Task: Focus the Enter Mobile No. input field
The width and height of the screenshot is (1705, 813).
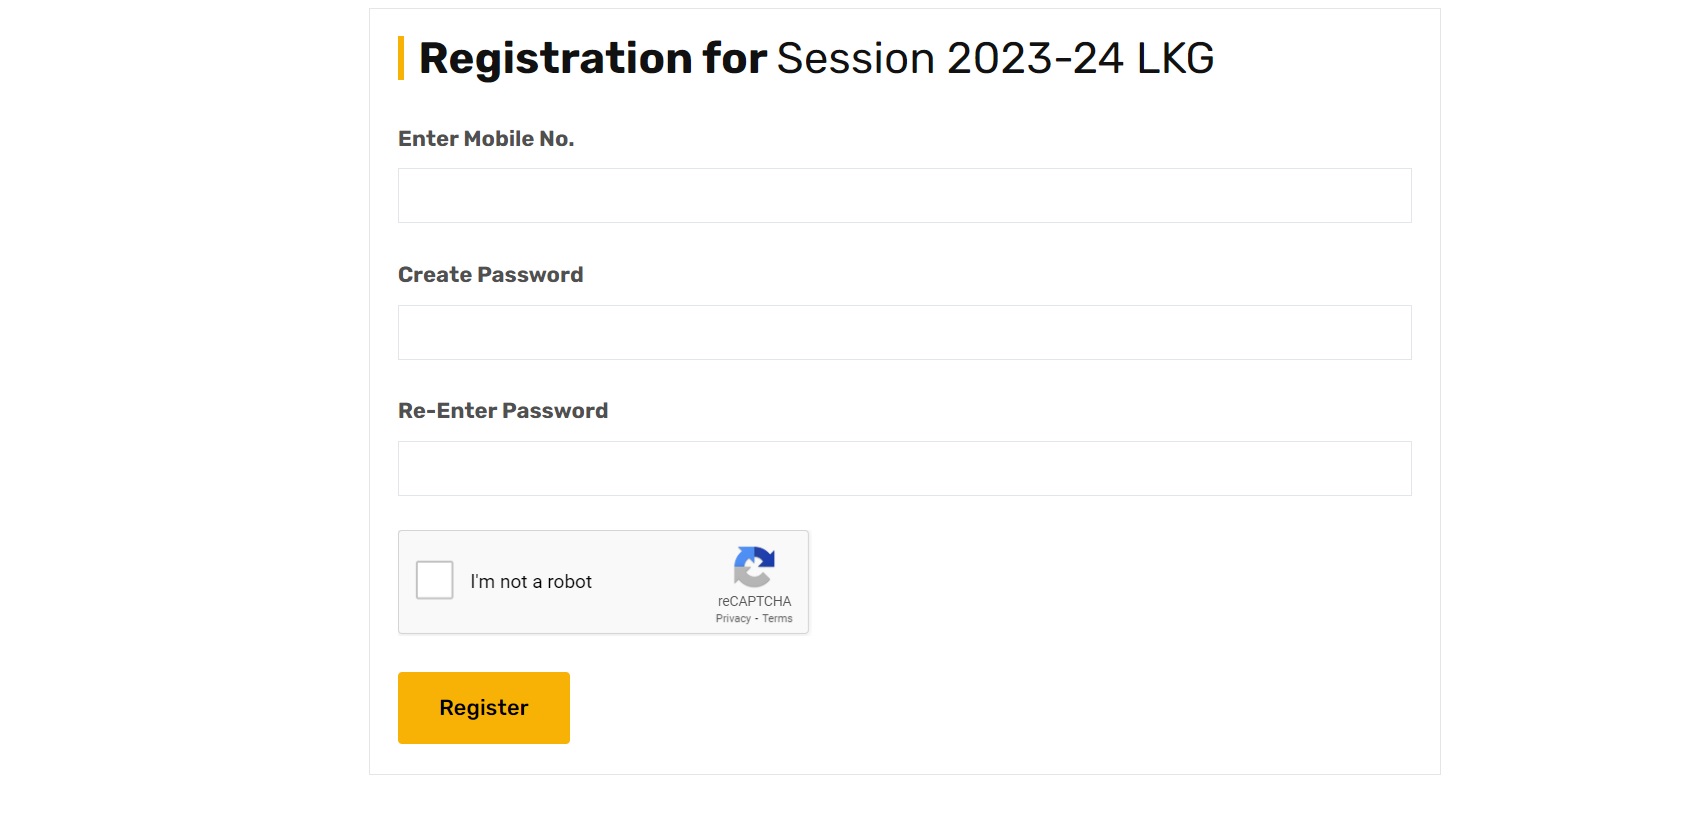Action: pyautogui.click(x=904, y=196)
